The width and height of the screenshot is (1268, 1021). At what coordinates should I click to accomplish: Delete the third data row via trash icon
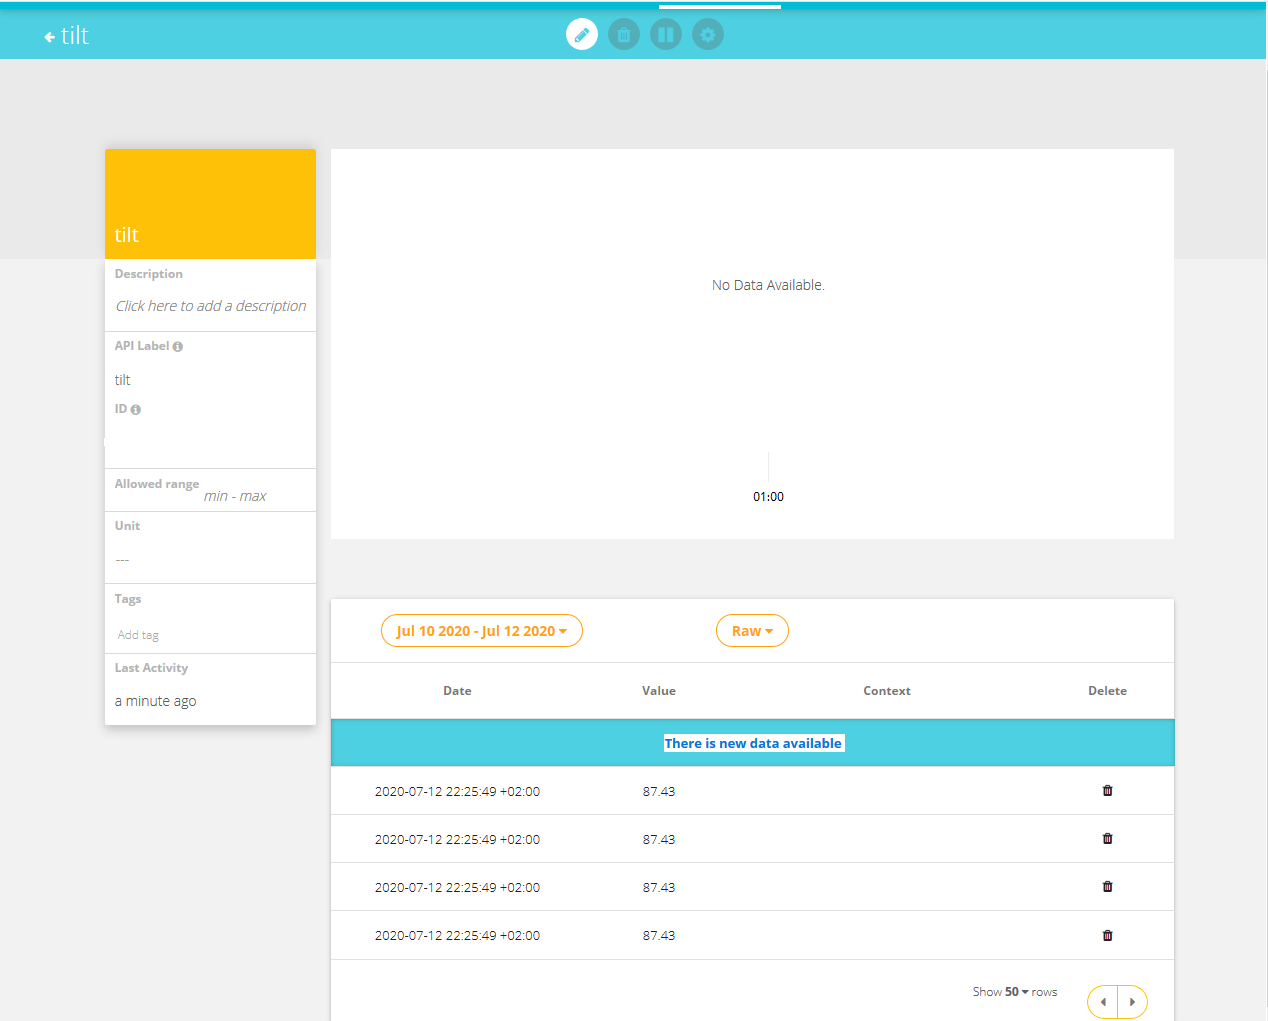1107,887
